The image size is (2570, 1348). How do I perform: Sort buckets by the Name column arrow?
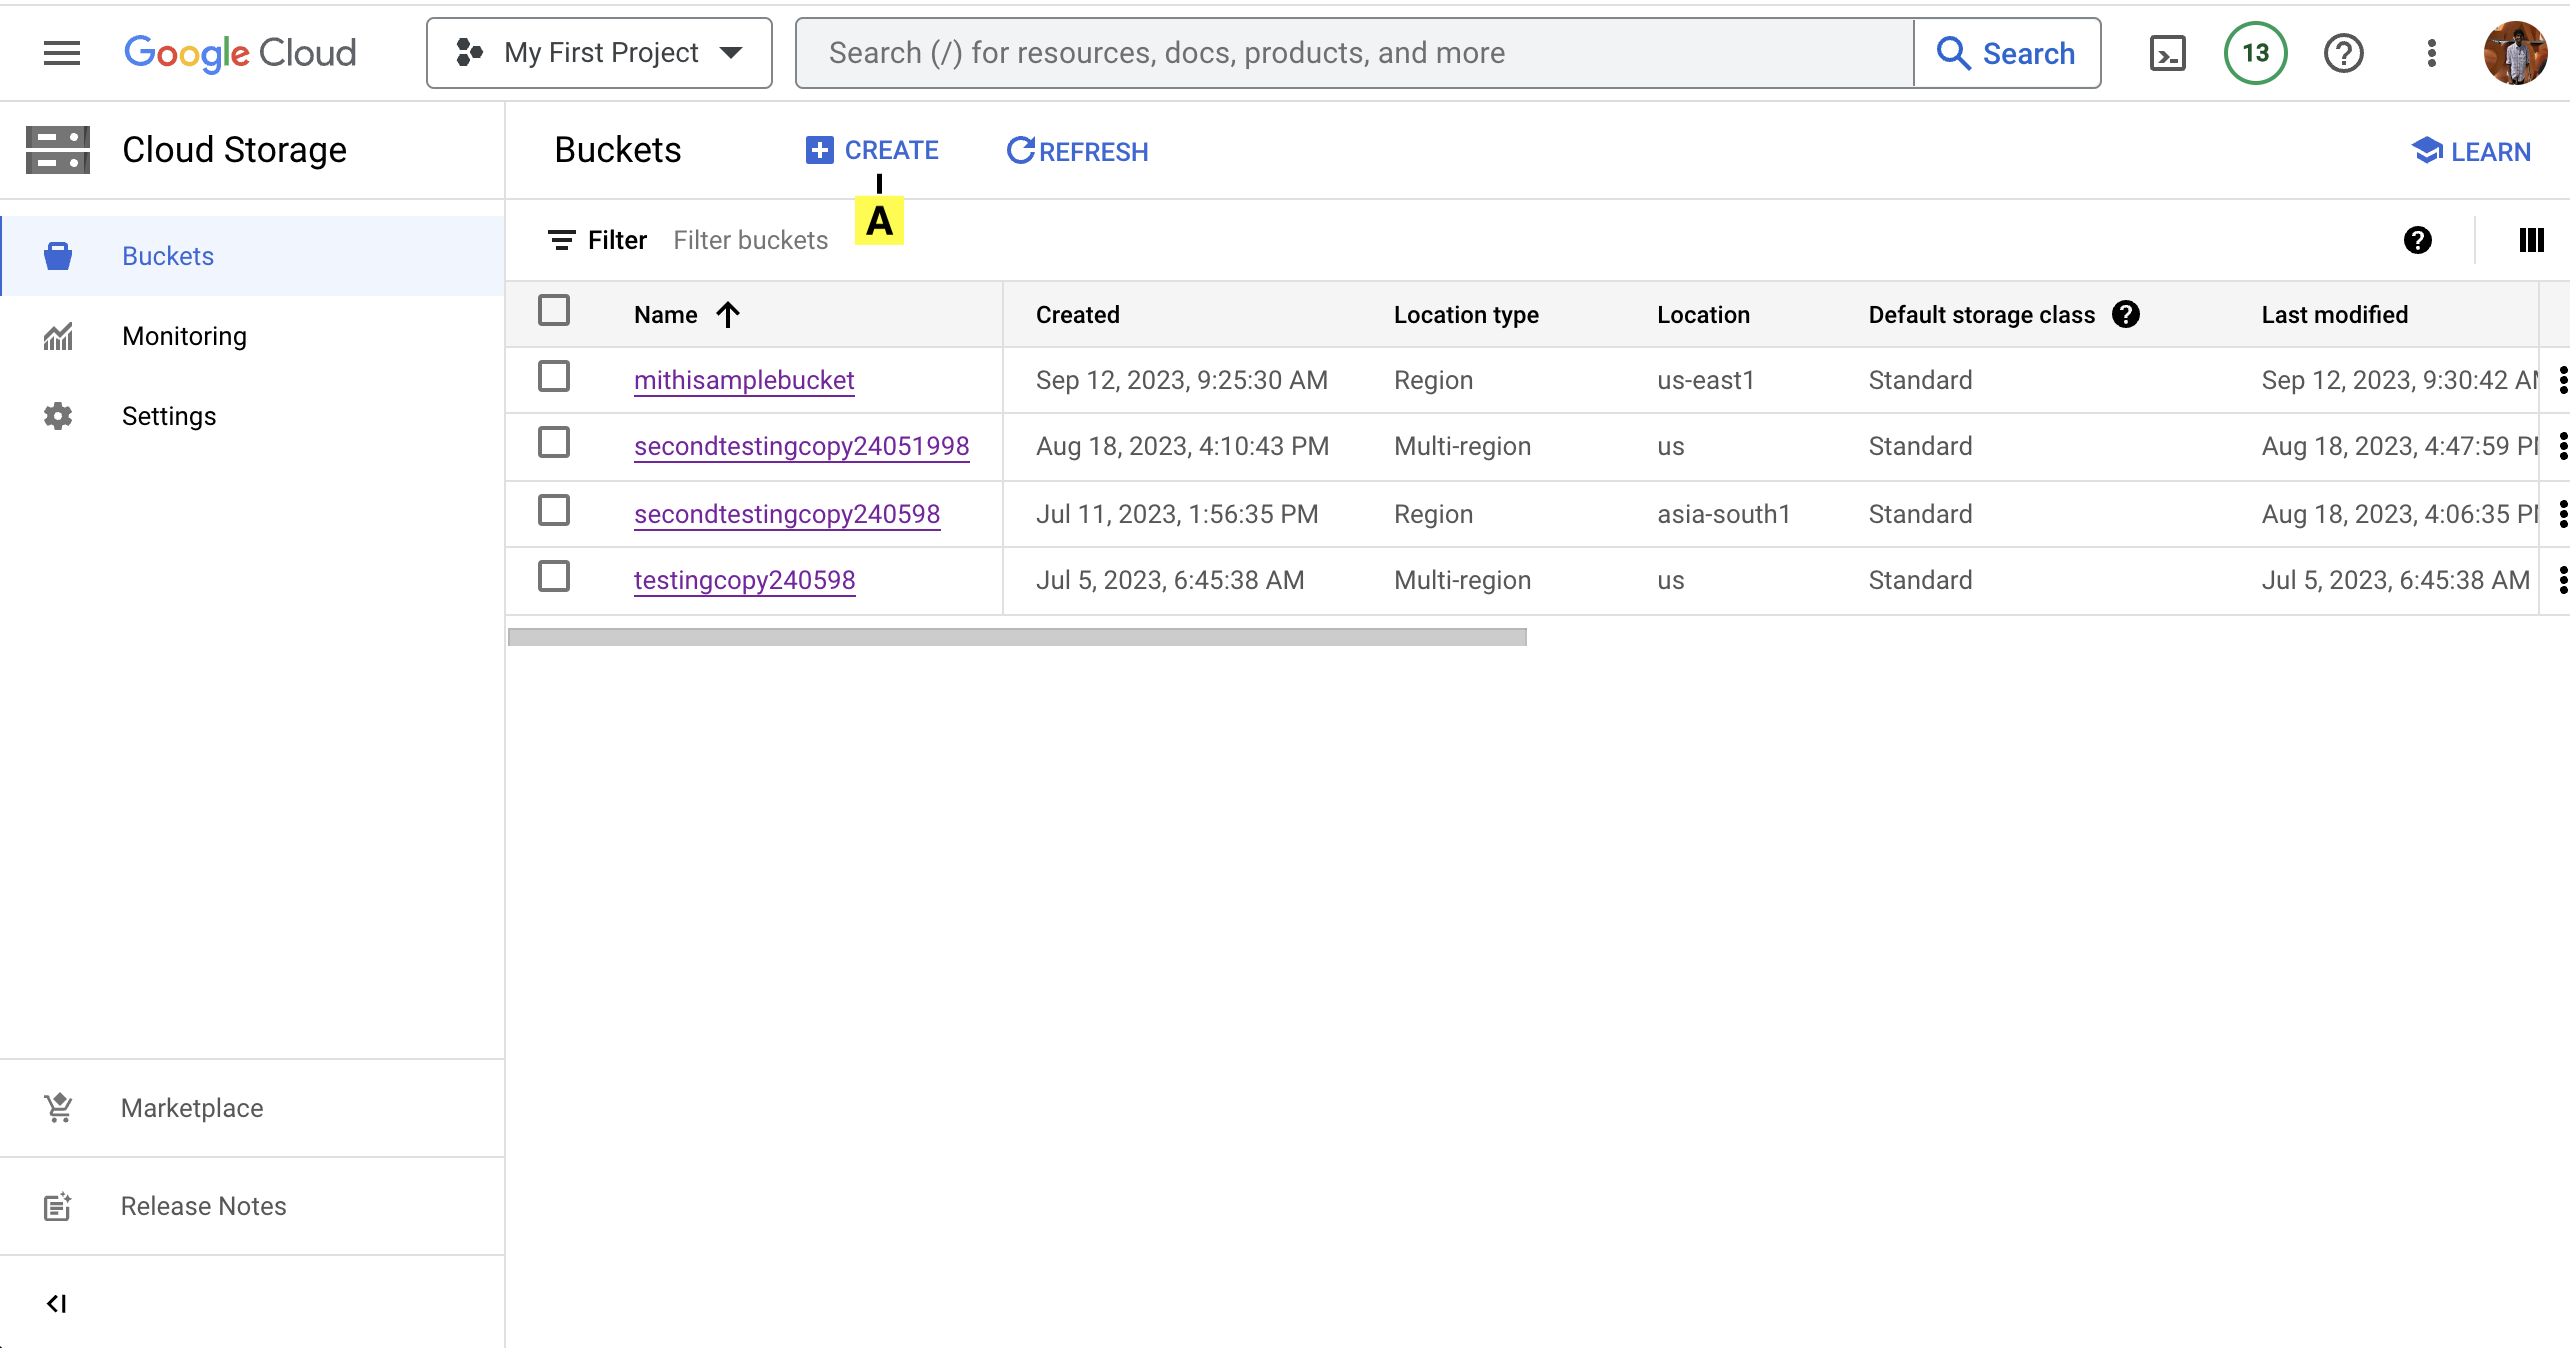[x=728, y=315]
